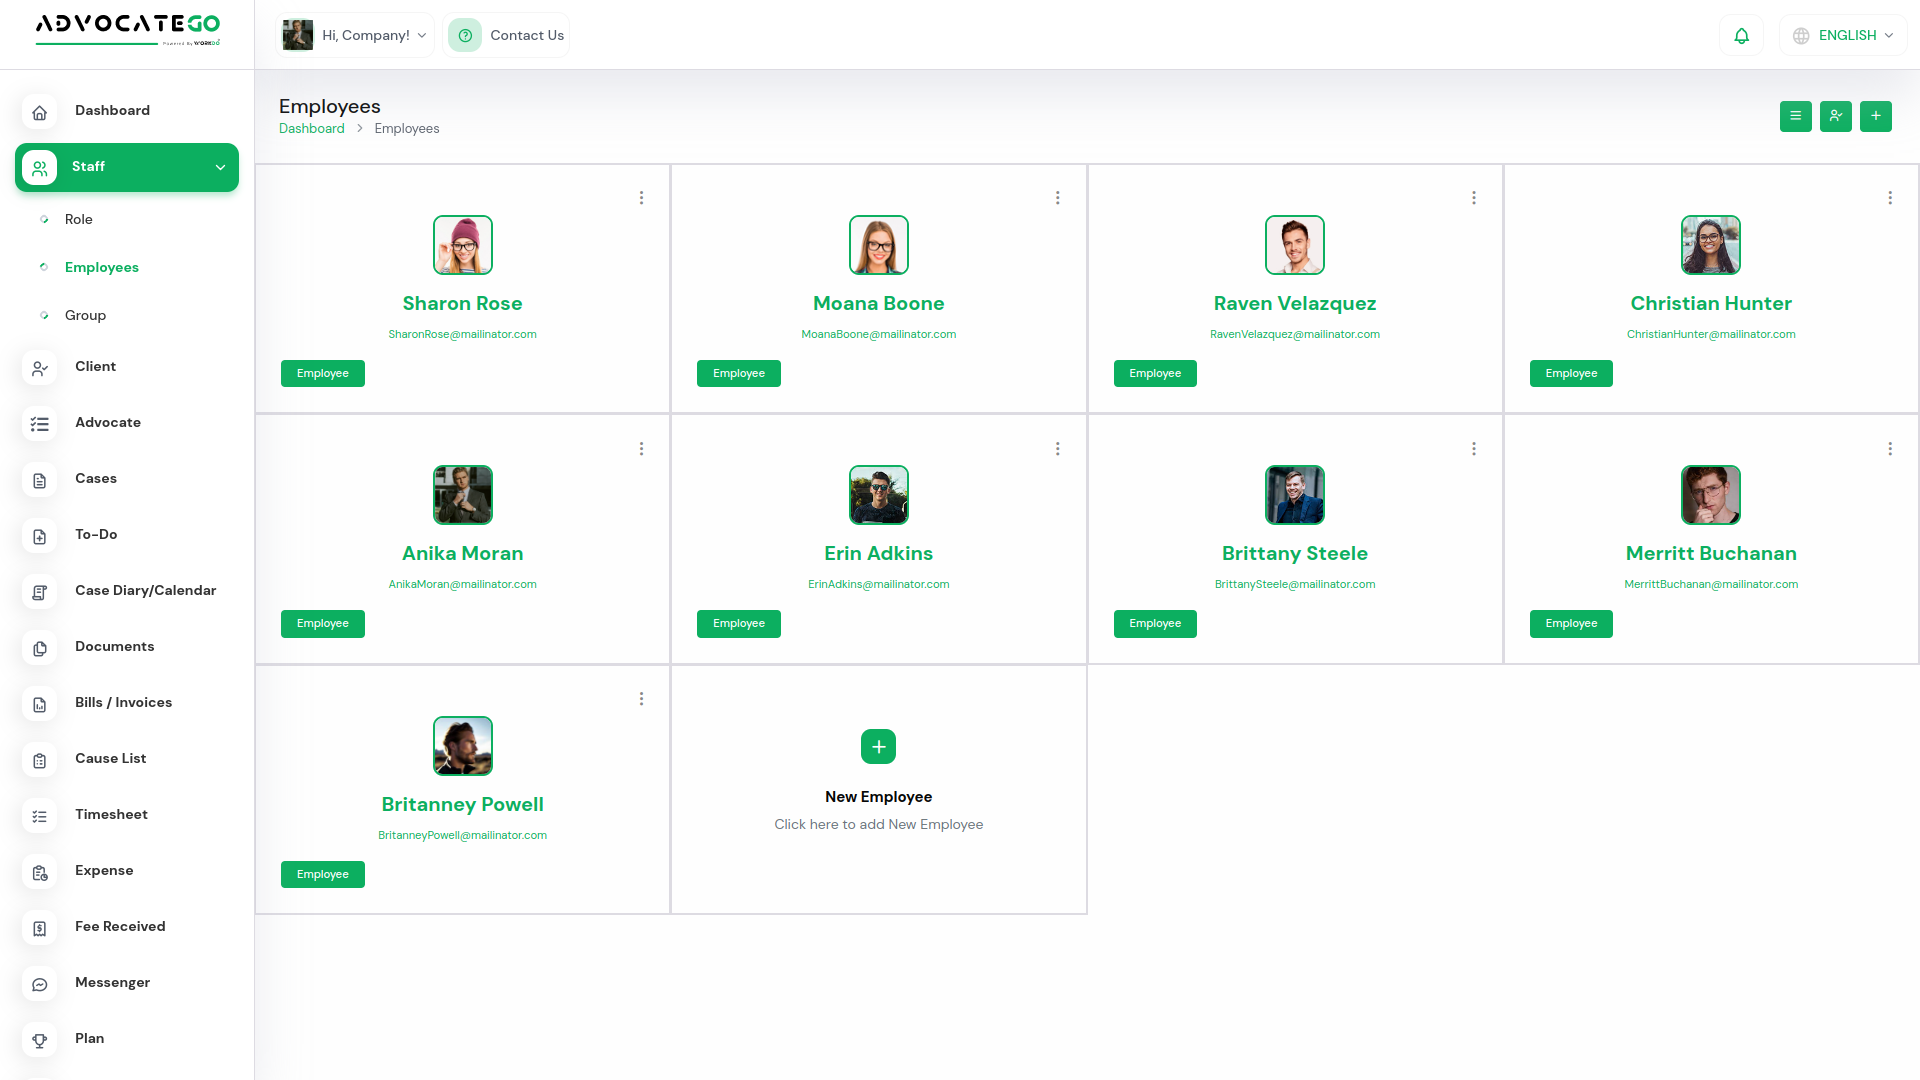Click the notification bell icon
Viewport: 1920px width, 1080px height.
coord(1741,36)
